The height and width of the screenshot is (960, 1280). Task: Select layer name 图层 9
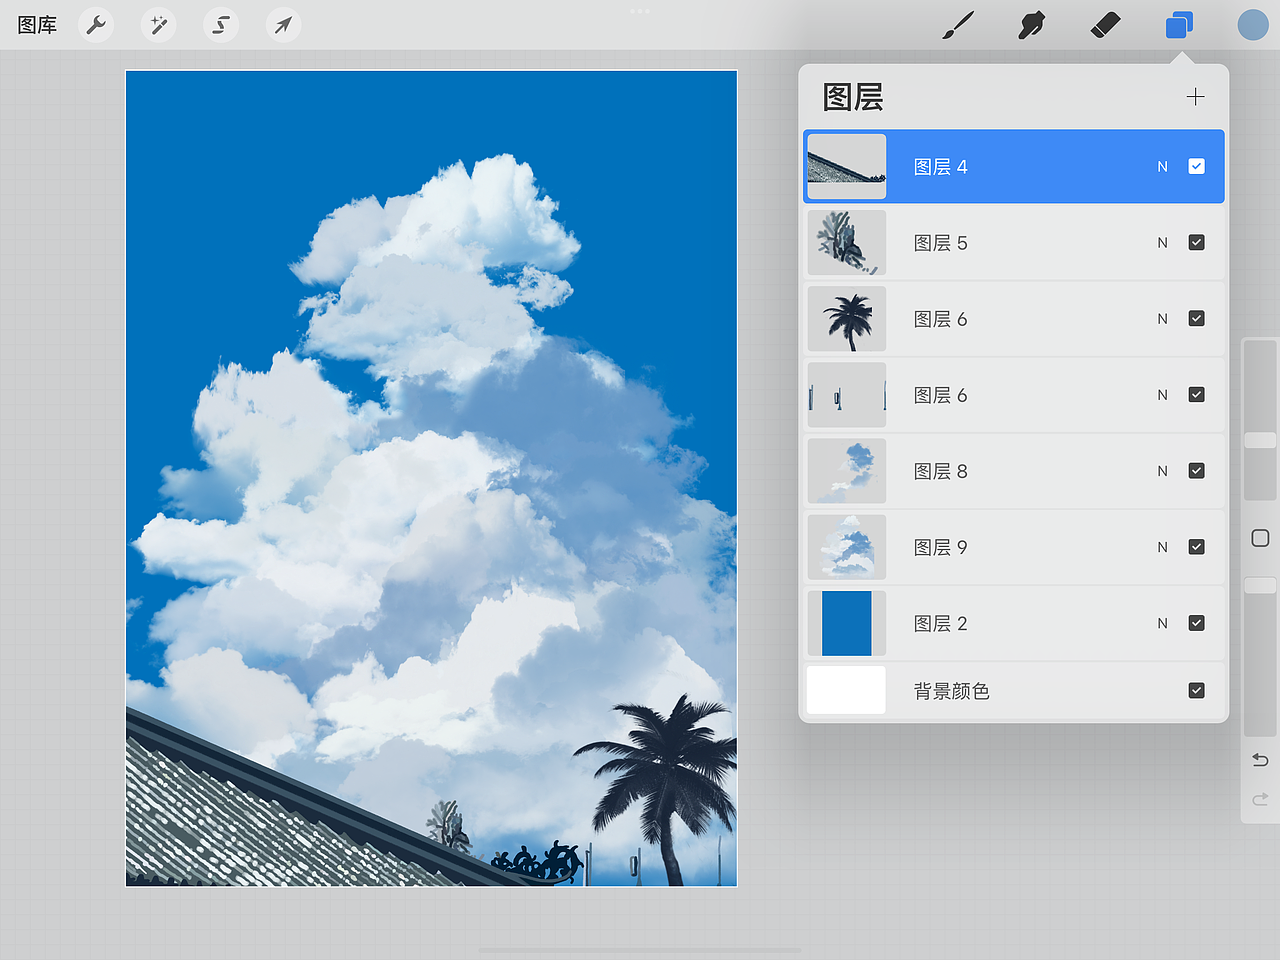pos(940,547)
